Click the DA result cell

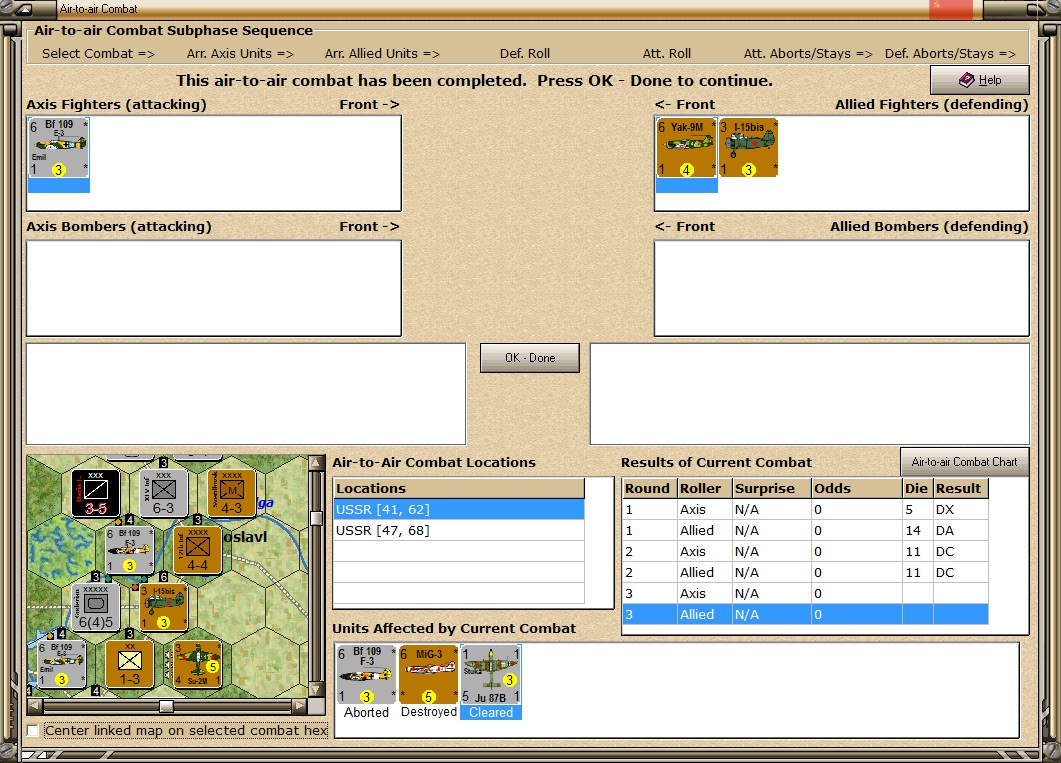click(x=961, y=530)
